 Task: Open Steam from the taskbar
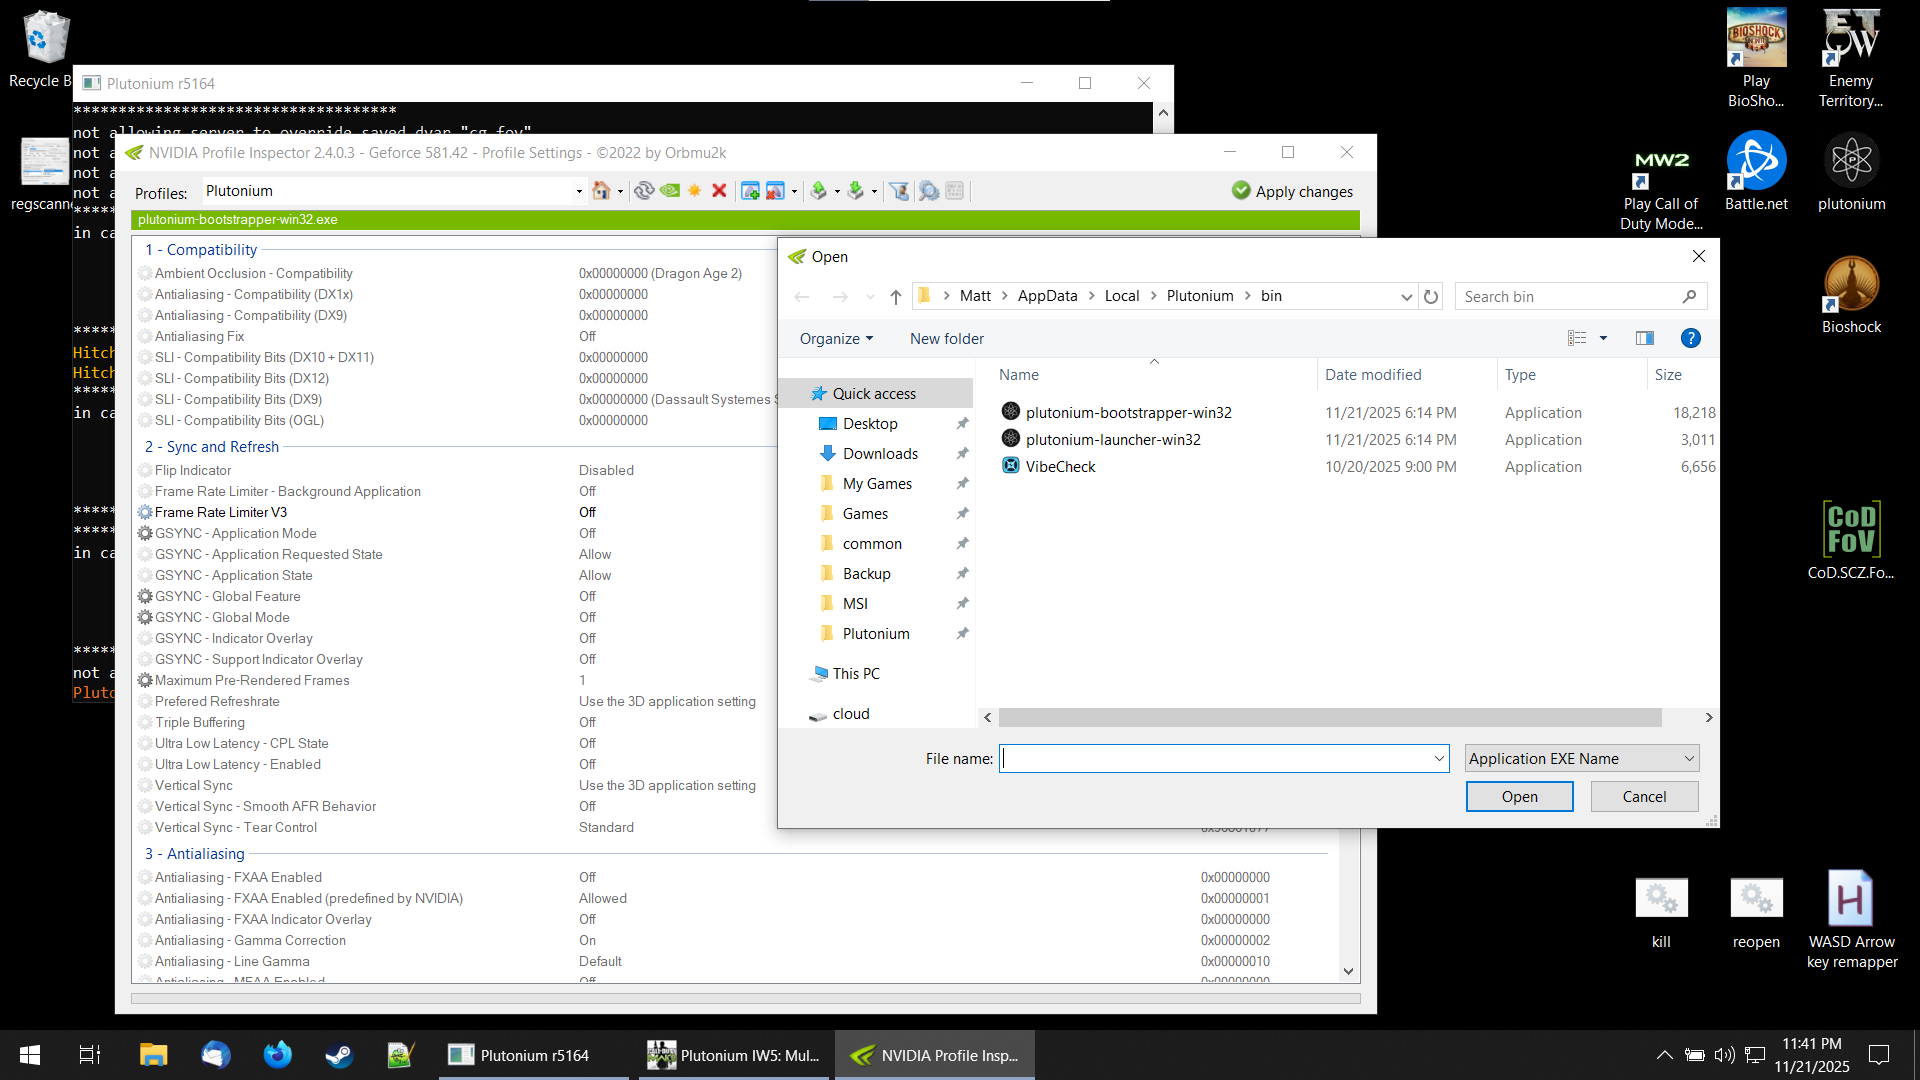339,1055
